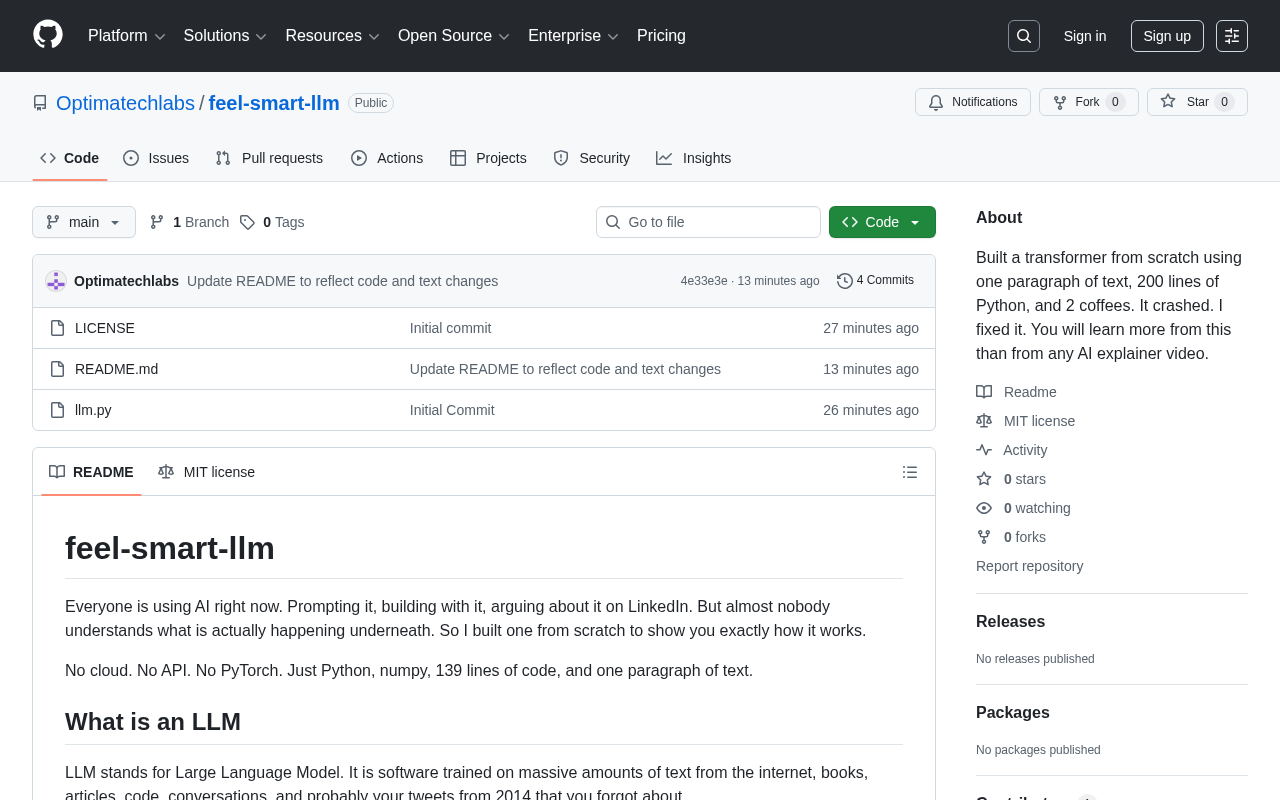Click the MIT license scales icon
This screenshot has height=800, width=1280.
click(x=983, y=420)
